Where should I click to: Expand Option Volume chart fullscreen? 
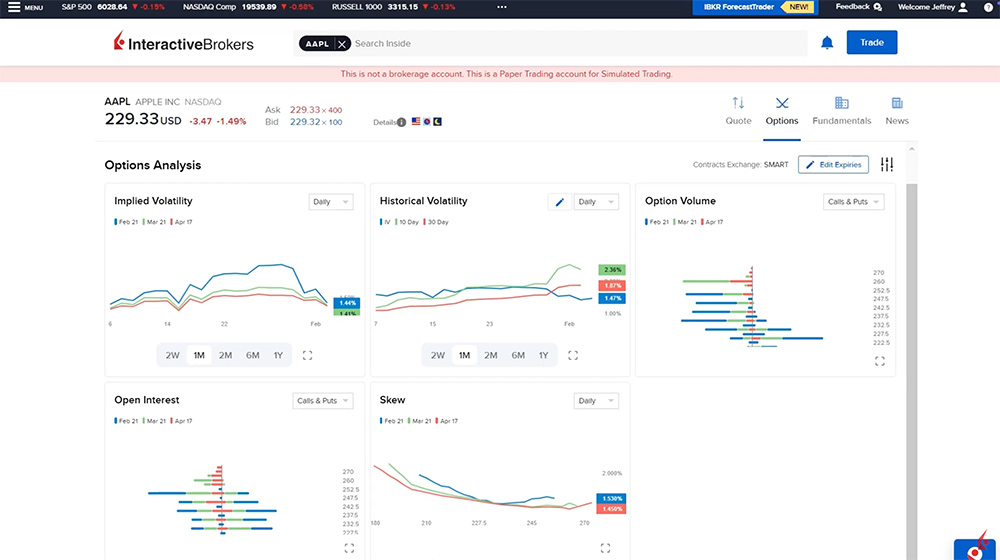click(879, 361)
